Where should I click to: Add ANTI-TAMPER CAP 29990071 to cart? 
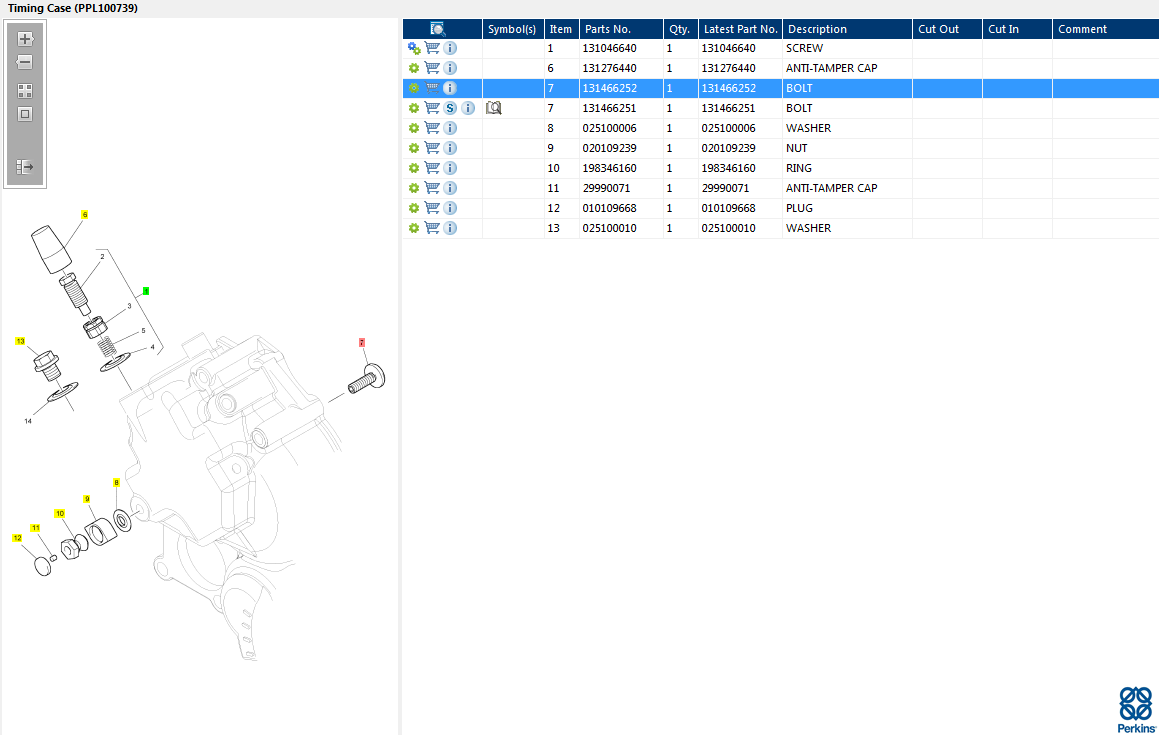coord(432,188)
